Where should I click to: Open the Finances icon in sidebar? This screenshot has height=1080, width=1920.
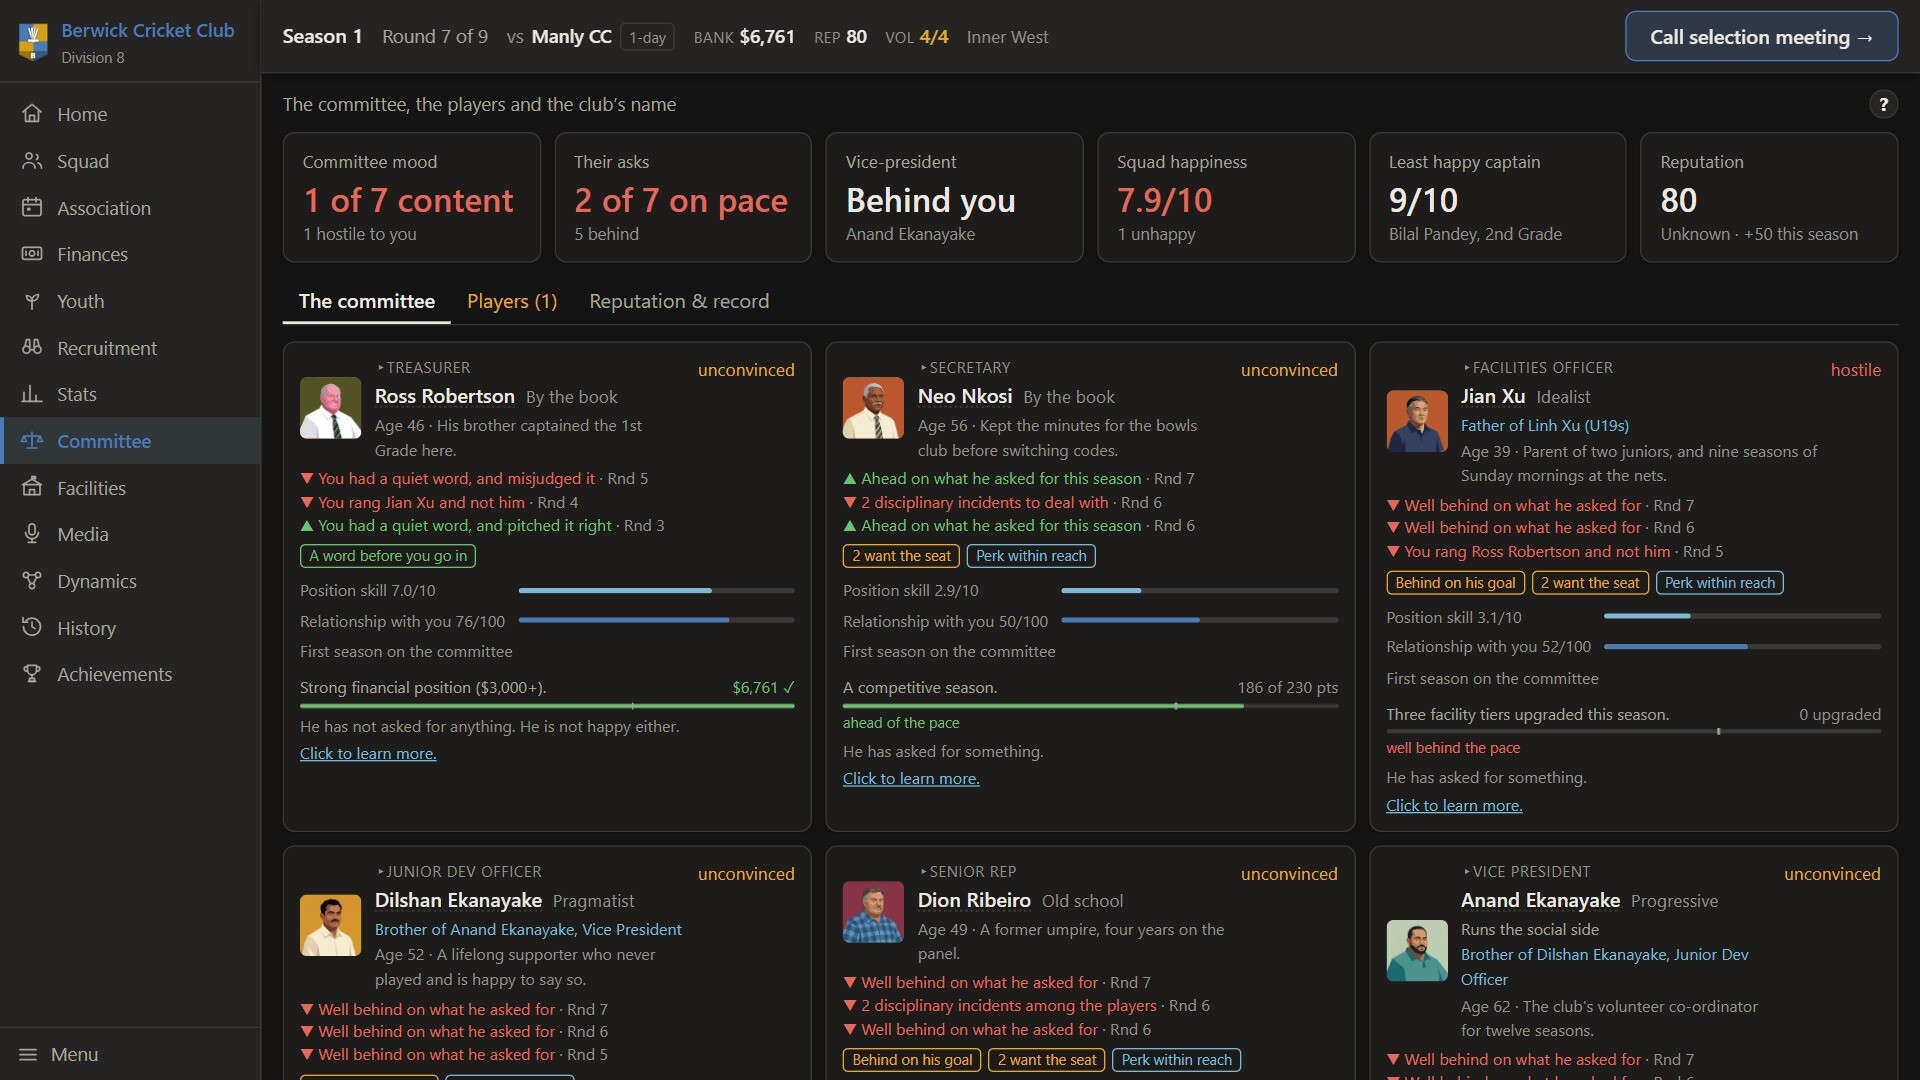(32, 254)
